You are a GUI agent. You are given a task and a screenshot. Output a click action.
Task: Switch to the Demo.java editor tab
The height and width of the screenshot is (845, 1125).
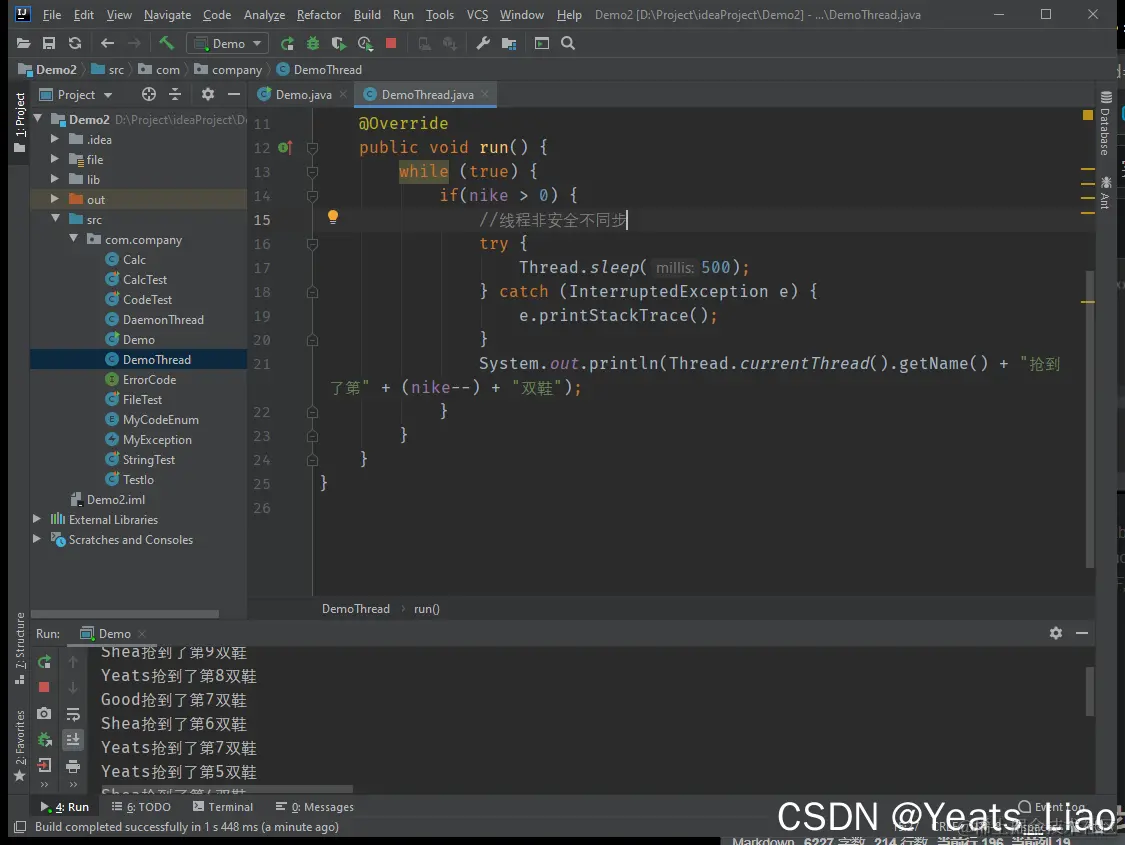pos(303,95)
